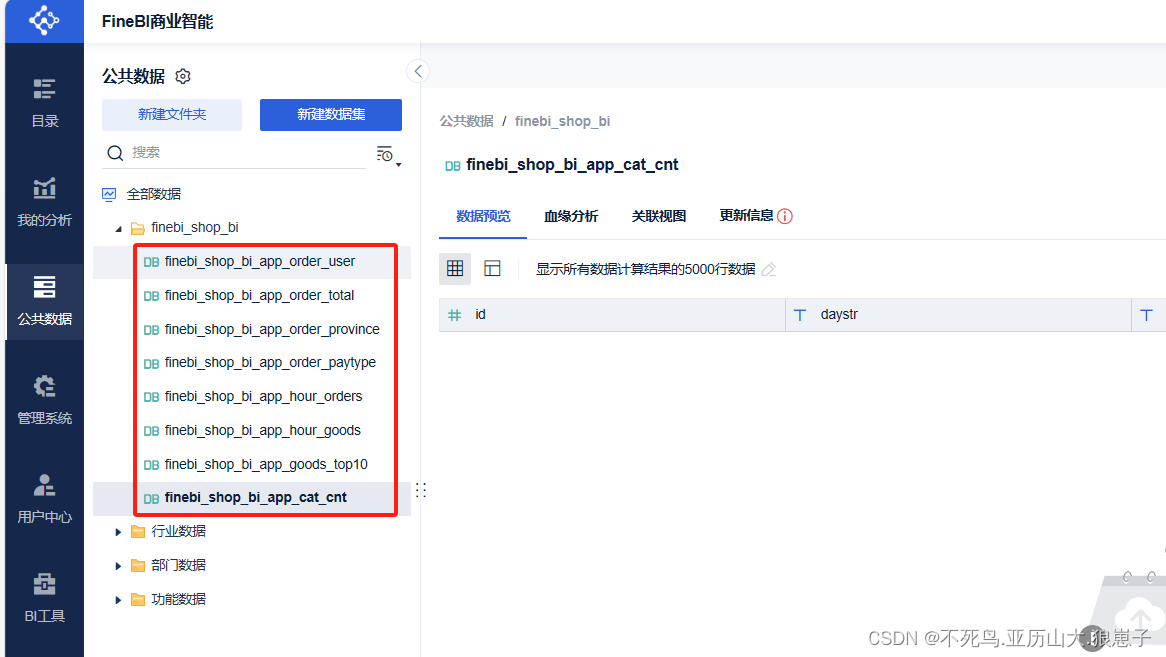Click the 全部数据 label
Image resolution: width=1166 pixels, height=657 pixels.
[154, 195]
